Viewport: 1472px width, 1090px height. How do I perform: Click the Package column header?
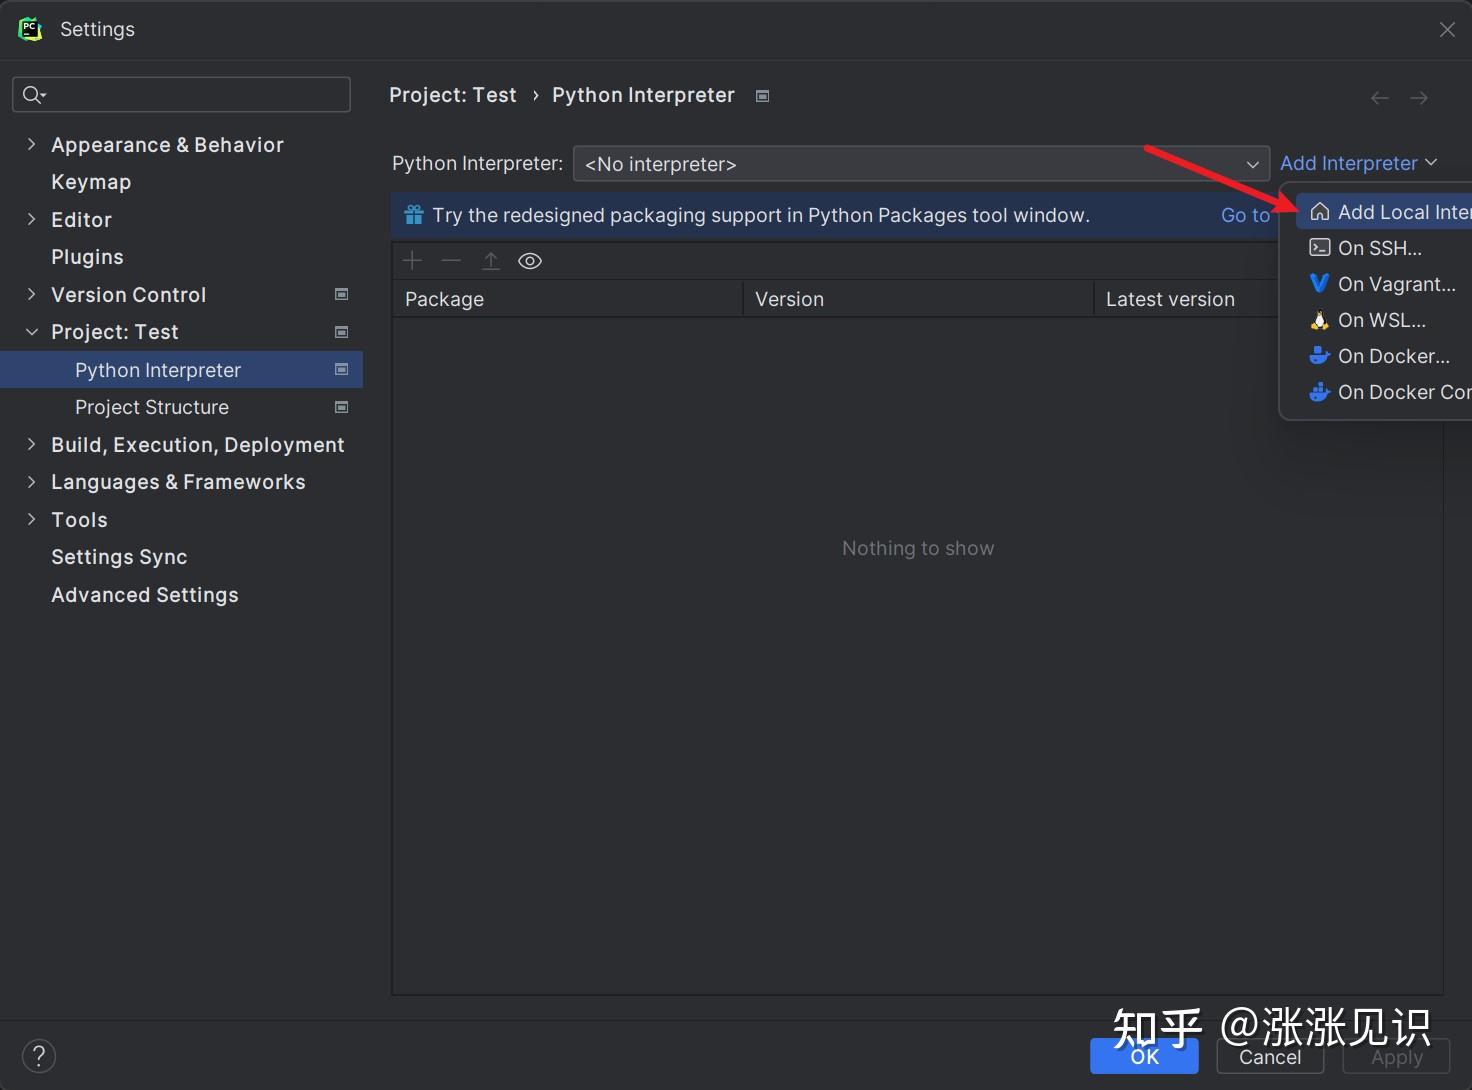pyautogui.click(x=567, y=299)
